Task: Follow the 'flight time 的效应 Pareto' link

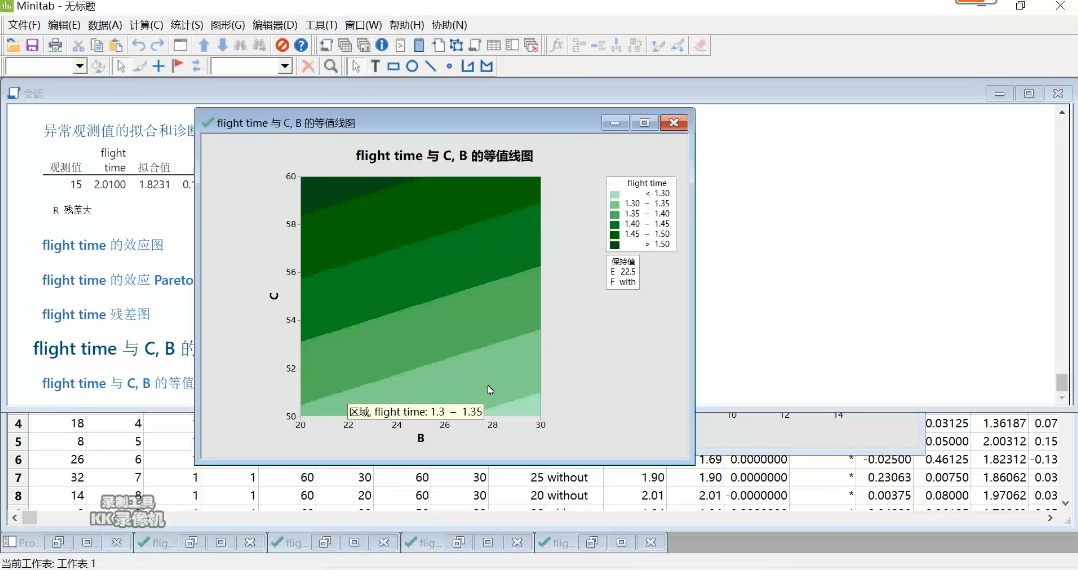Action: (118, 280)
